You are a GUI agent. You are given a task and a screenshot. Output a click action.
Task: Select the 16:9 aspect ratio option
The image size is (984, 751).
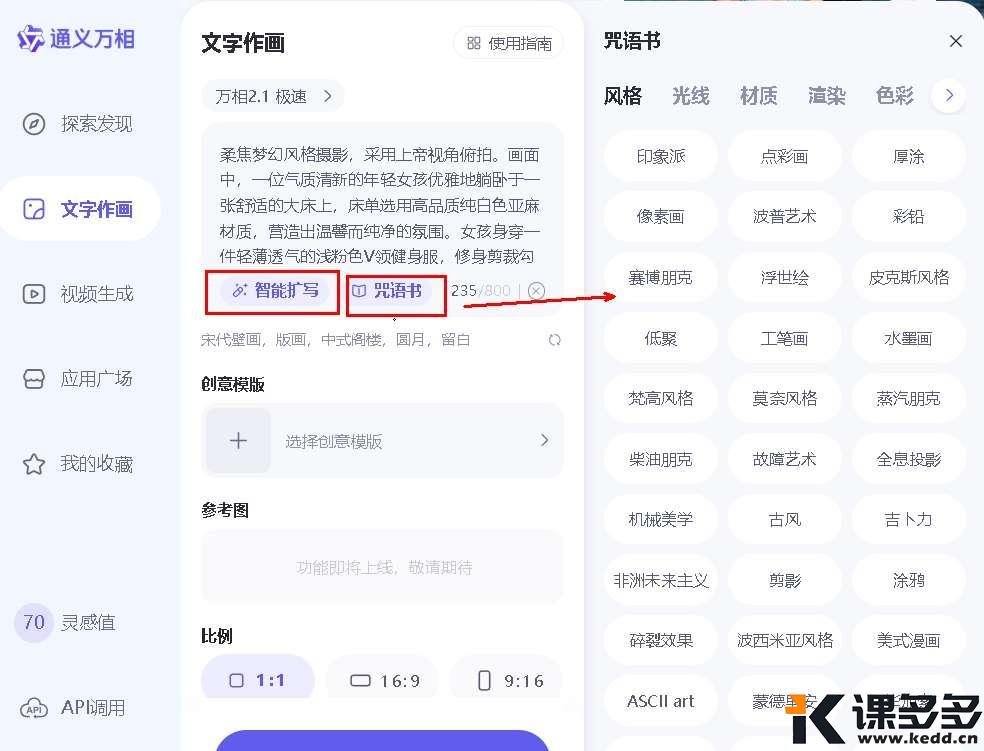pyautogui.click(x=382, y=680)
